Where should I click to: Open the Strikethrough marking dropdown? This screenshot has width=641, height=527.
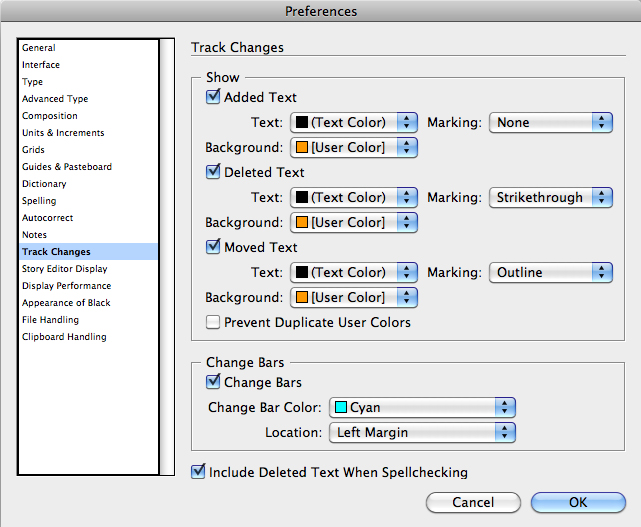[x=551, y=197]
